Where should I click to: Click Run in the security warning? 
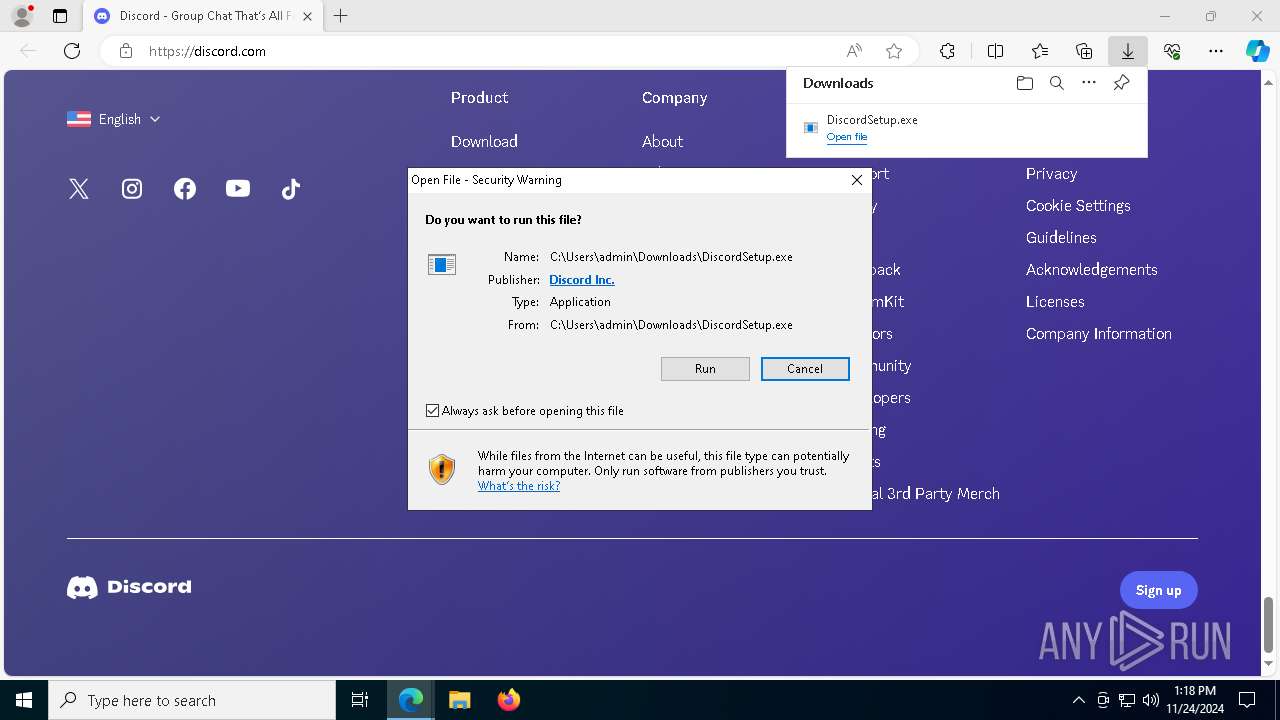[x=705, y=369]
